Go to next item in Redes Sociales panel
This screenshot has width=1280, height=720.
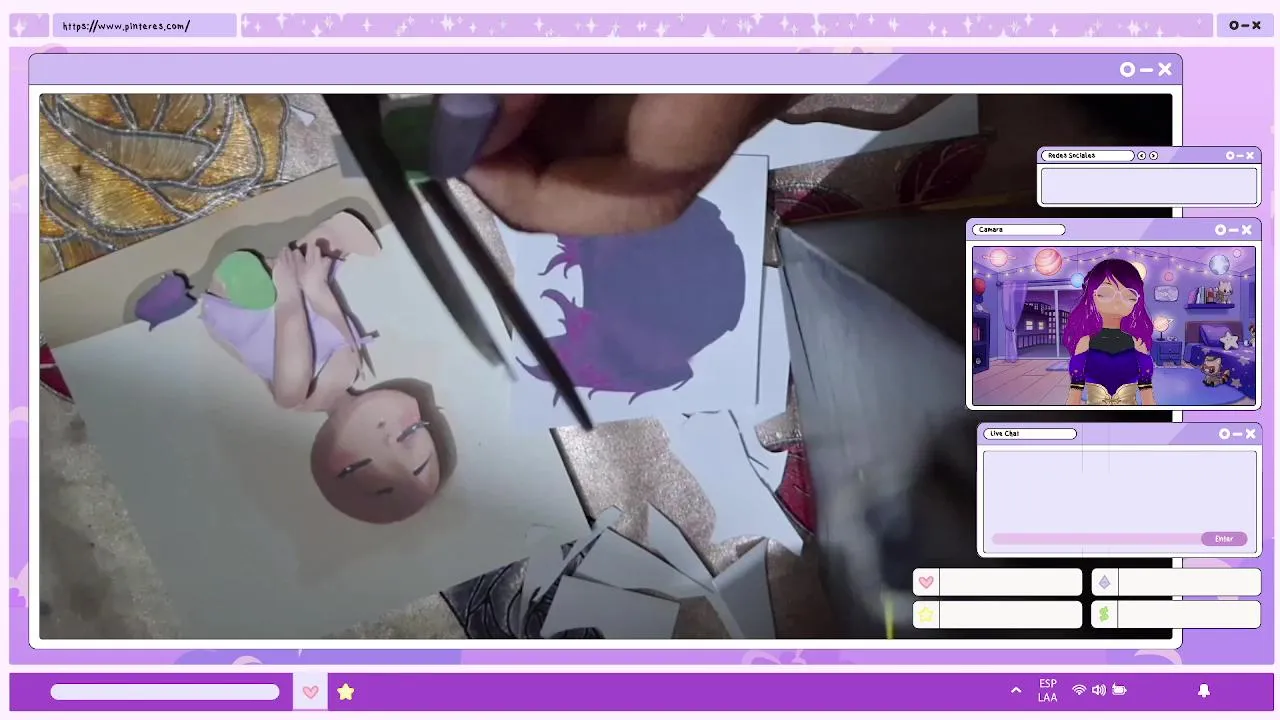(1153, 156)
